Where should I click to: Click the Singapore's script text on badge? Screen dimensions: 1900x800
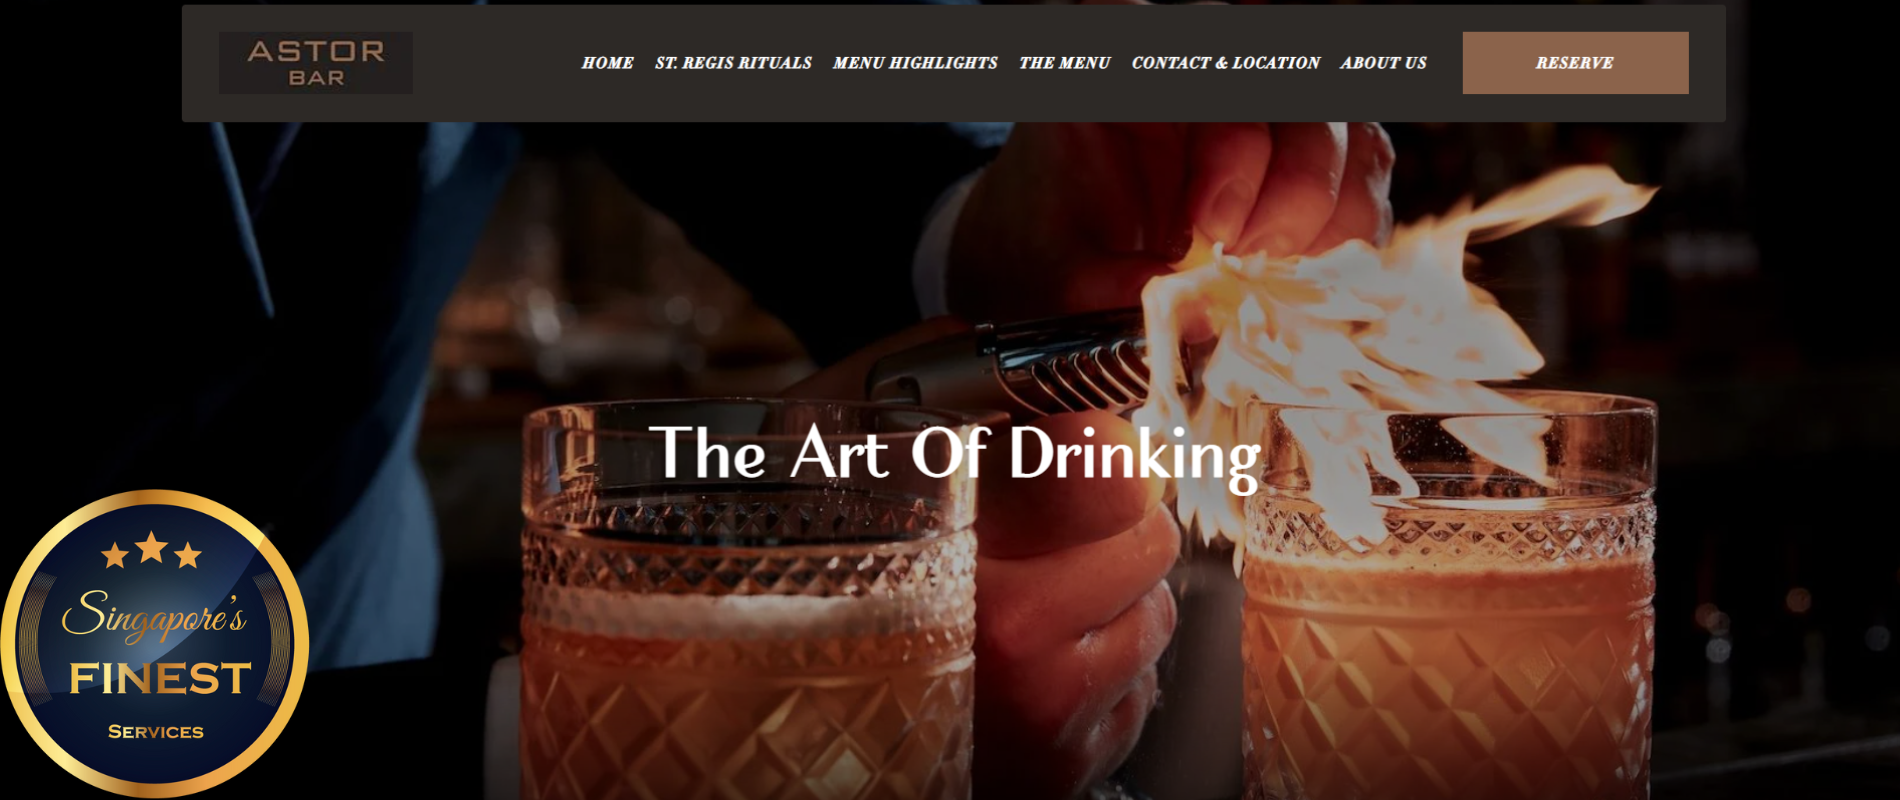(x=154, y=614)
